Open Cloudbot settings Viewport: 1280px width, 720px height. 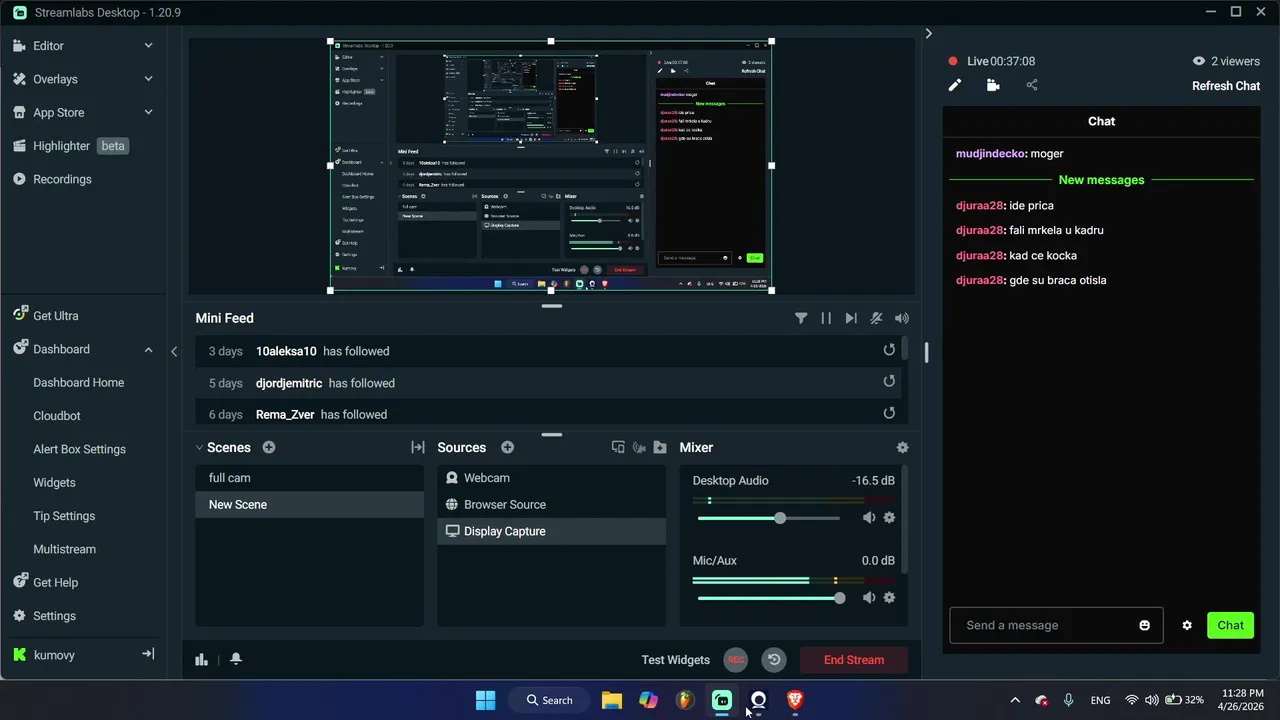[x=56, y=416]
